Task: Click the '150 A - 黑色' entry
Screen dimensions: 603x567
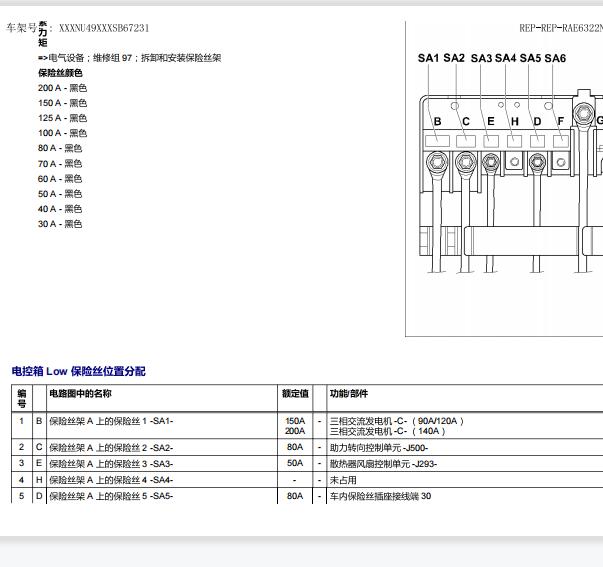Action: coord(62,103)
